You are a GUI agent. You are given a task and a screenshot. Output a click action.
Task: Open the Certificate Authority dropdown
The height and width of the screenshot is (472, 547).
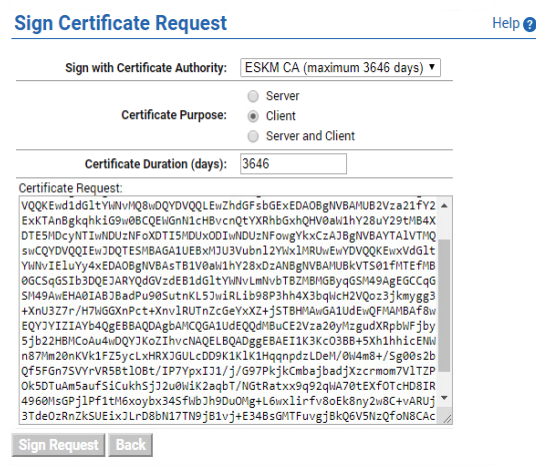tap(340, 67)
